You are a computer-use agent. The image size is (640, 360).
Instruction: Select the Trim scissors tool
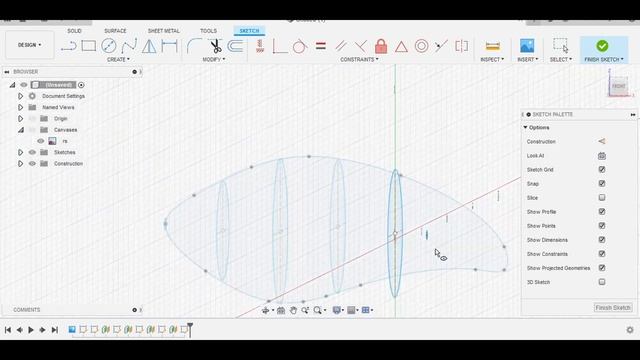pos(215,46)
